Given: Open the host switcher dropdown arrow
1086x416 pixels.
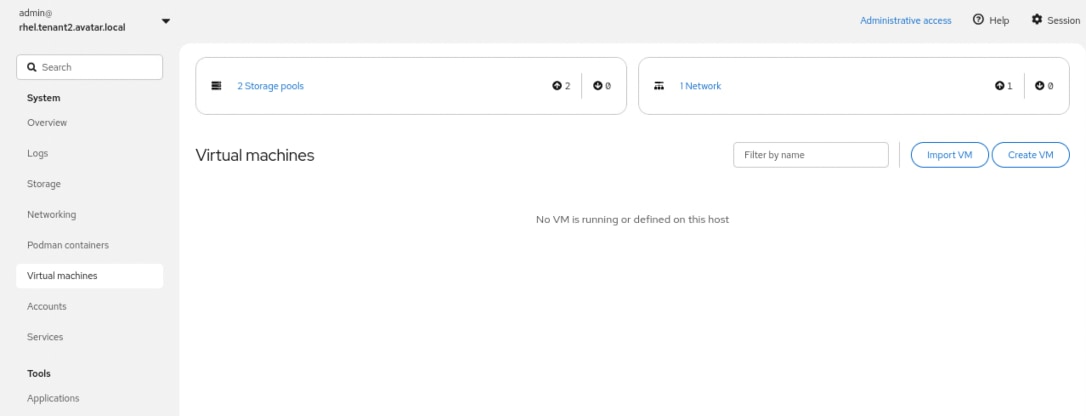Looking at the screenshot, I should (166, 21).
